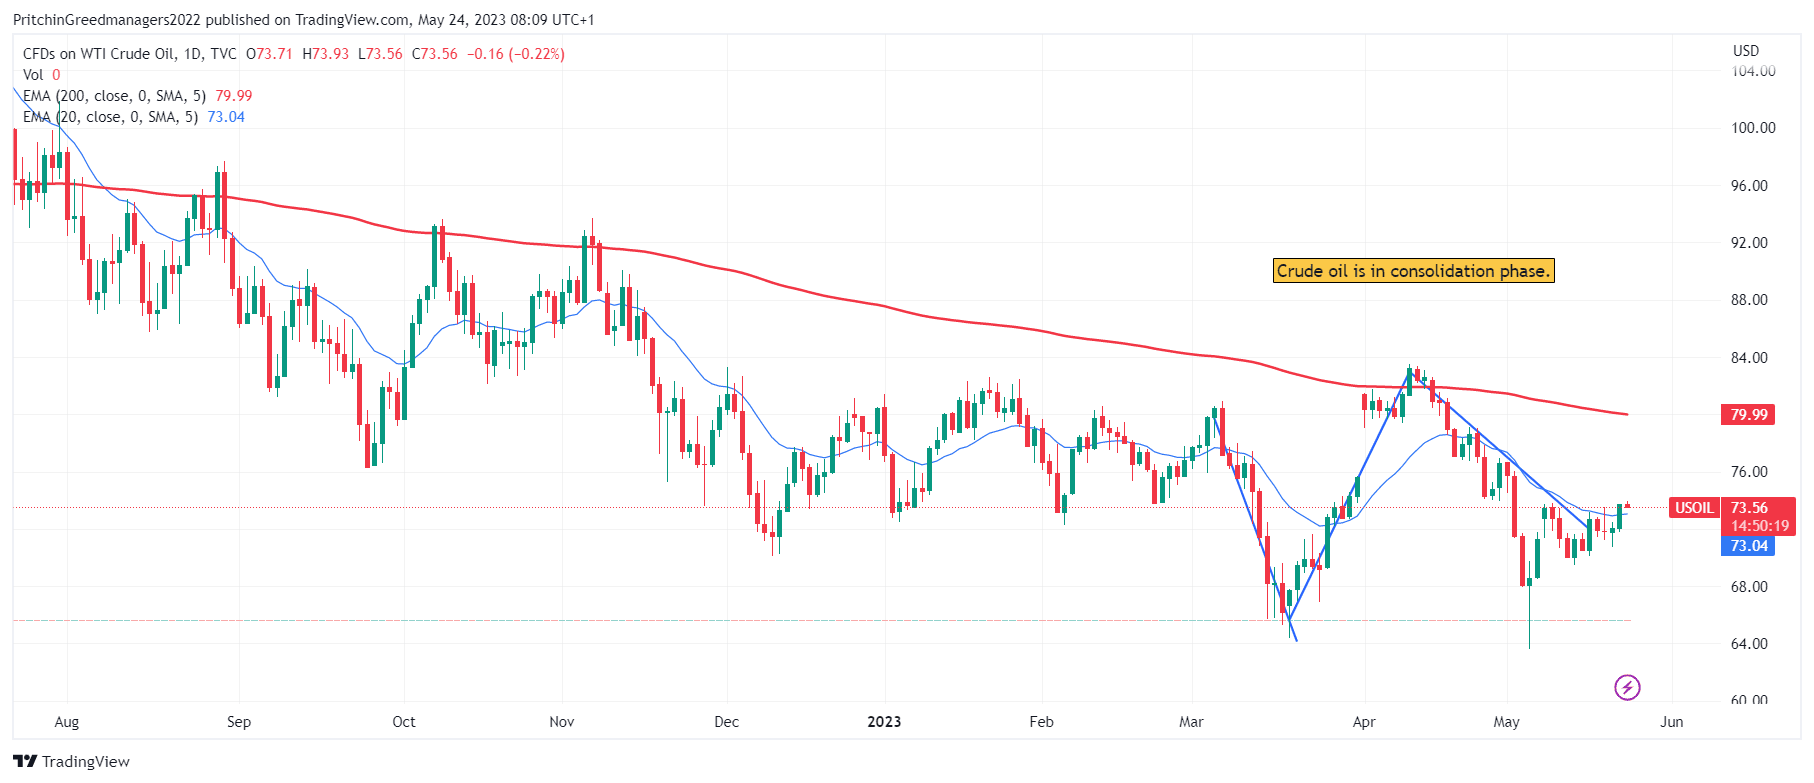Click the 14:50:19 countdown timer label
Screen dimensions: 1814x783
[1760, 526]
